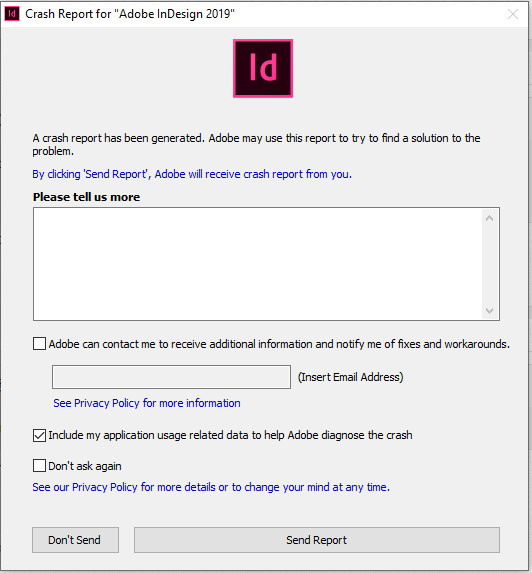Click the comments box scrollbar track

pyautogui.click(x=490, y=265)
